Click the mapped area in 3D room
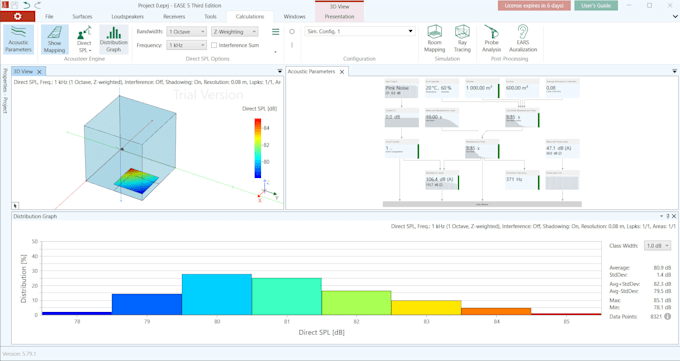680x361 pixels. (136, 181)
